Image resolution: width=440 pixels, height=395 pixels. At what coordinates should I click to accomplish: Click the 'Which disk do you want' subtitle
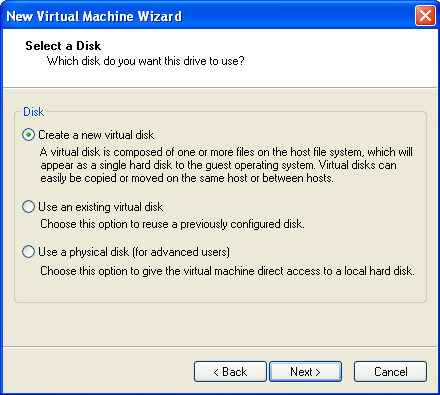coord(145,61)
